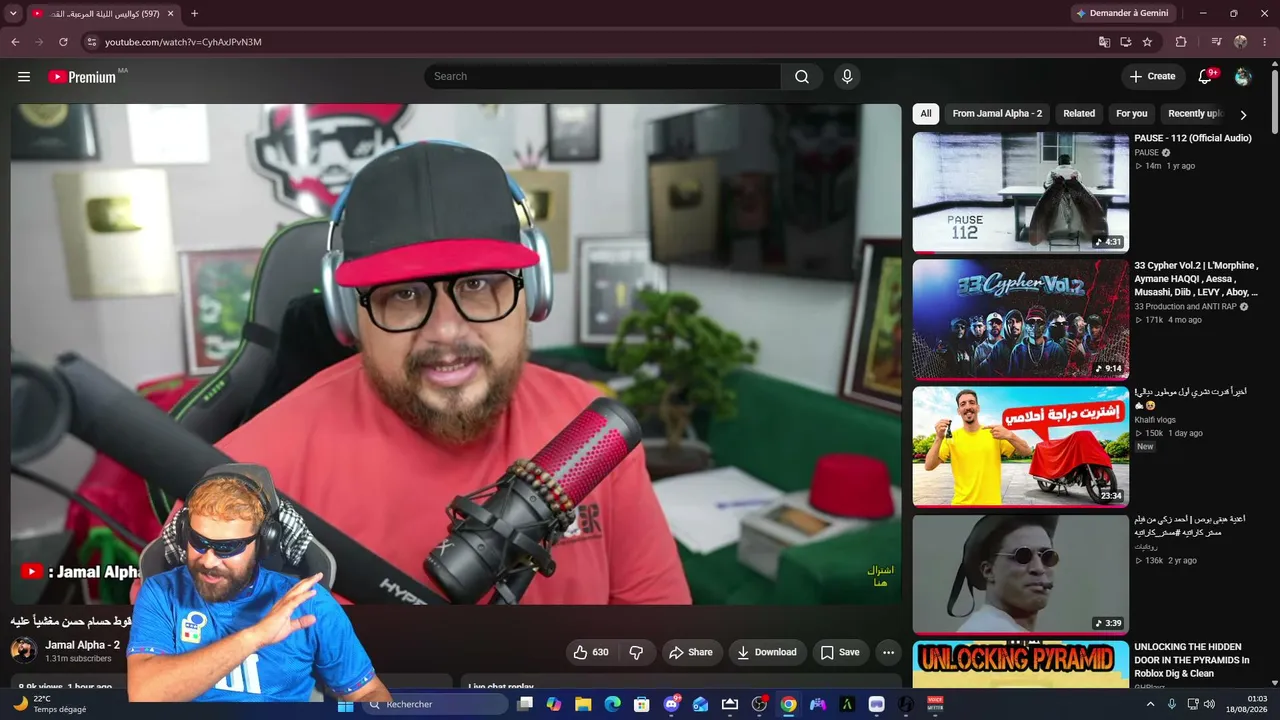The height and width of the screenshot is (720, 1280).
Task: Dislike the video
Action: point(637,652)
